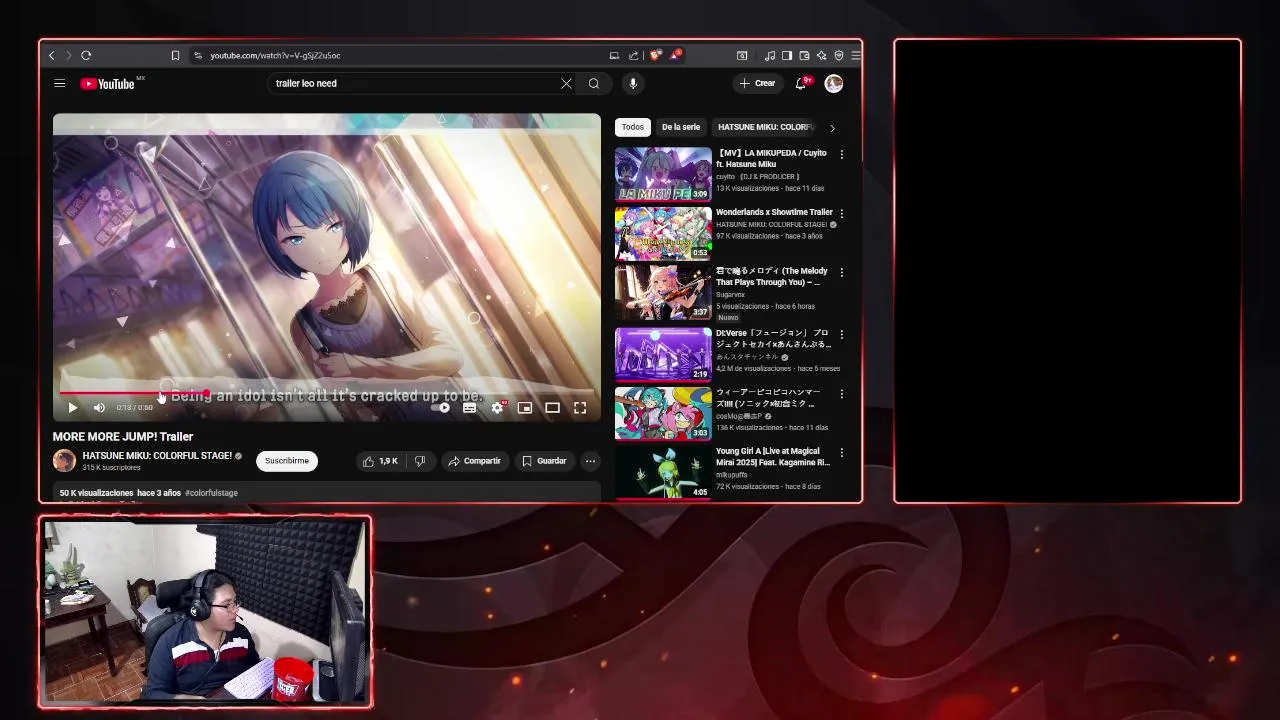The image size is (1280, 720).
Task: Open options menu for LA MIKUPEDA video
Action: coord(841,155)
